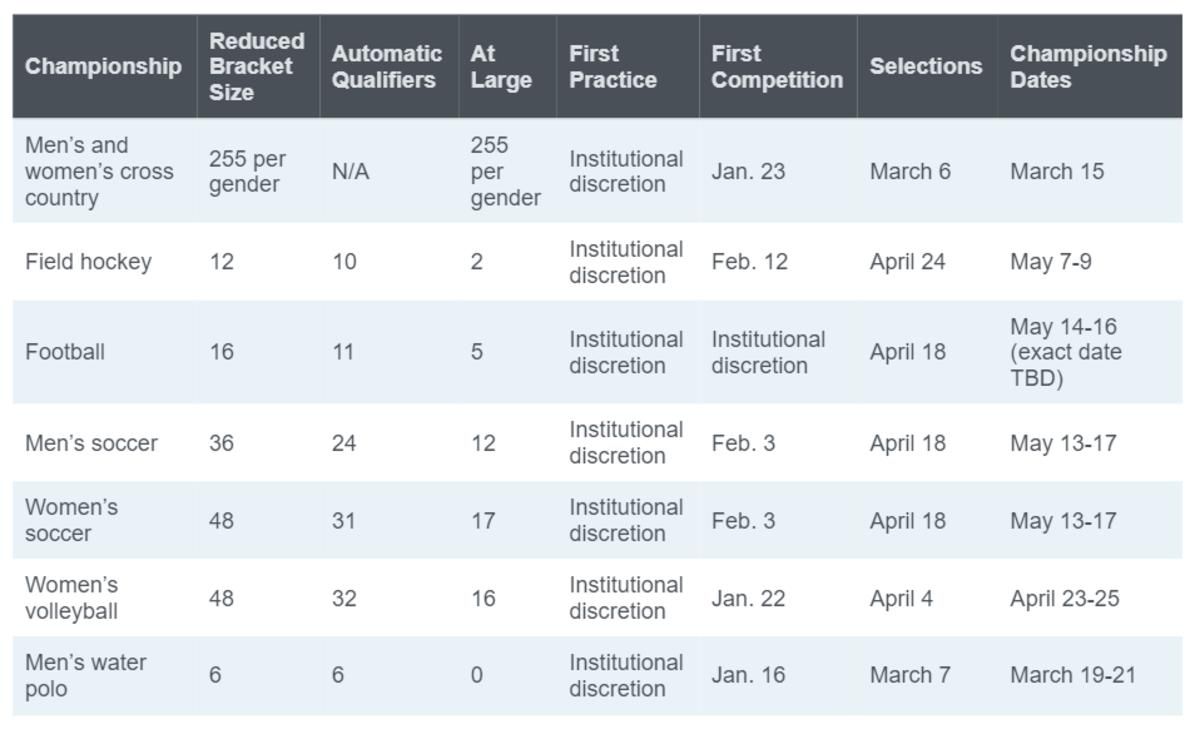Select the April 23-25 date cell

click(x=1064, y=598)
